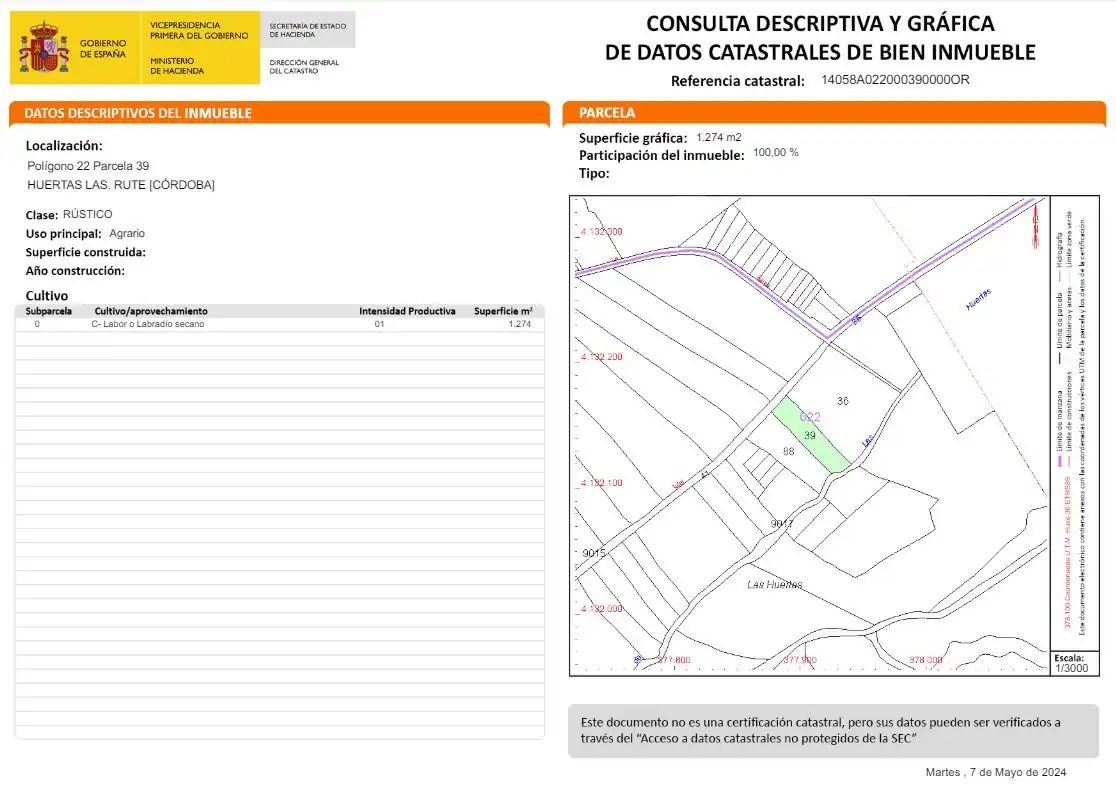The height and width of the screenshot is (788, 1116).
Task: Click 'Localización:' label
Action: point(64,146)
